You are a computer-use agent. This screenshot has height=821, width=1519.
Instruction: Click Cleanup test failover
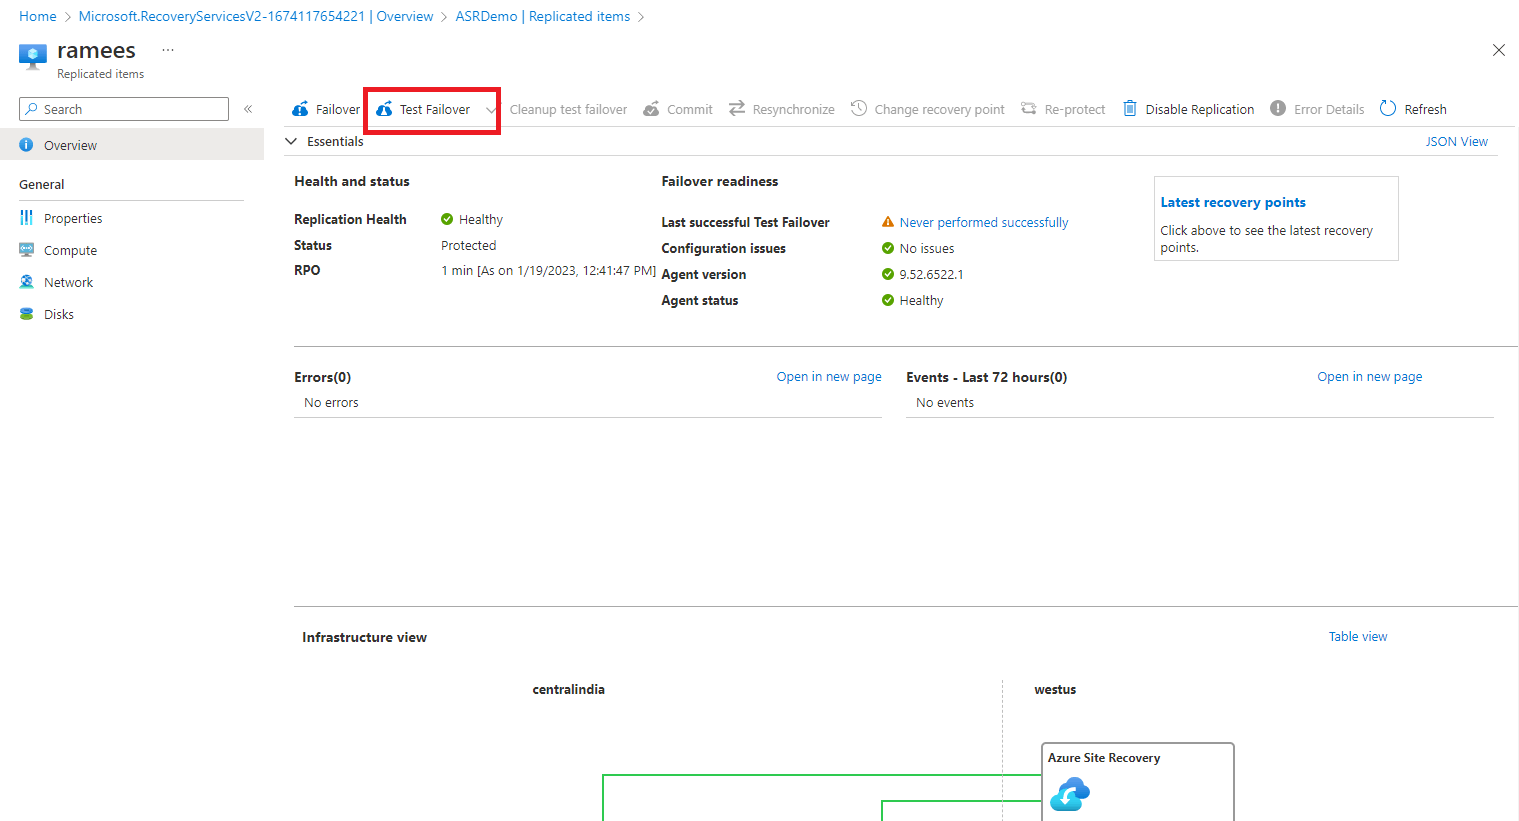point(568,110)
